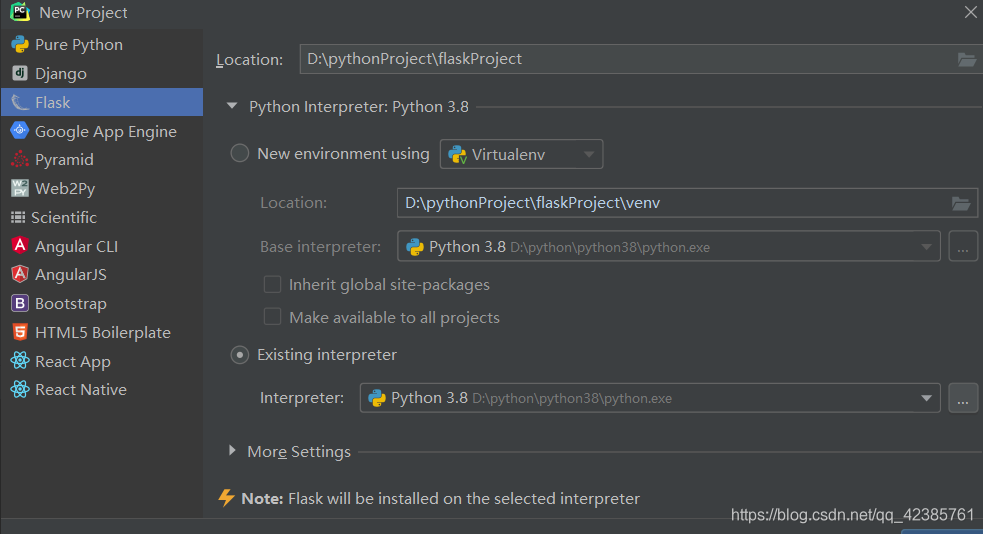This screenshot has height=534, width=983.
Task: Click the React App atom icon
Action: (x=20, y=360)
